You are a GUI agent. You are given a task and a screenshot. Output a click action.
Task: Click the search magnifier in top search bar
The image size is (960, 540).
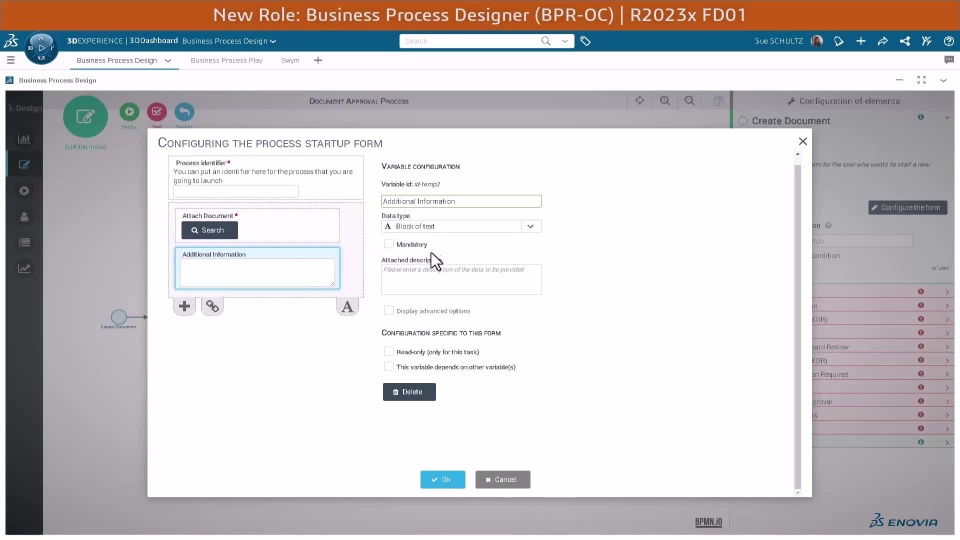[546, 41]
